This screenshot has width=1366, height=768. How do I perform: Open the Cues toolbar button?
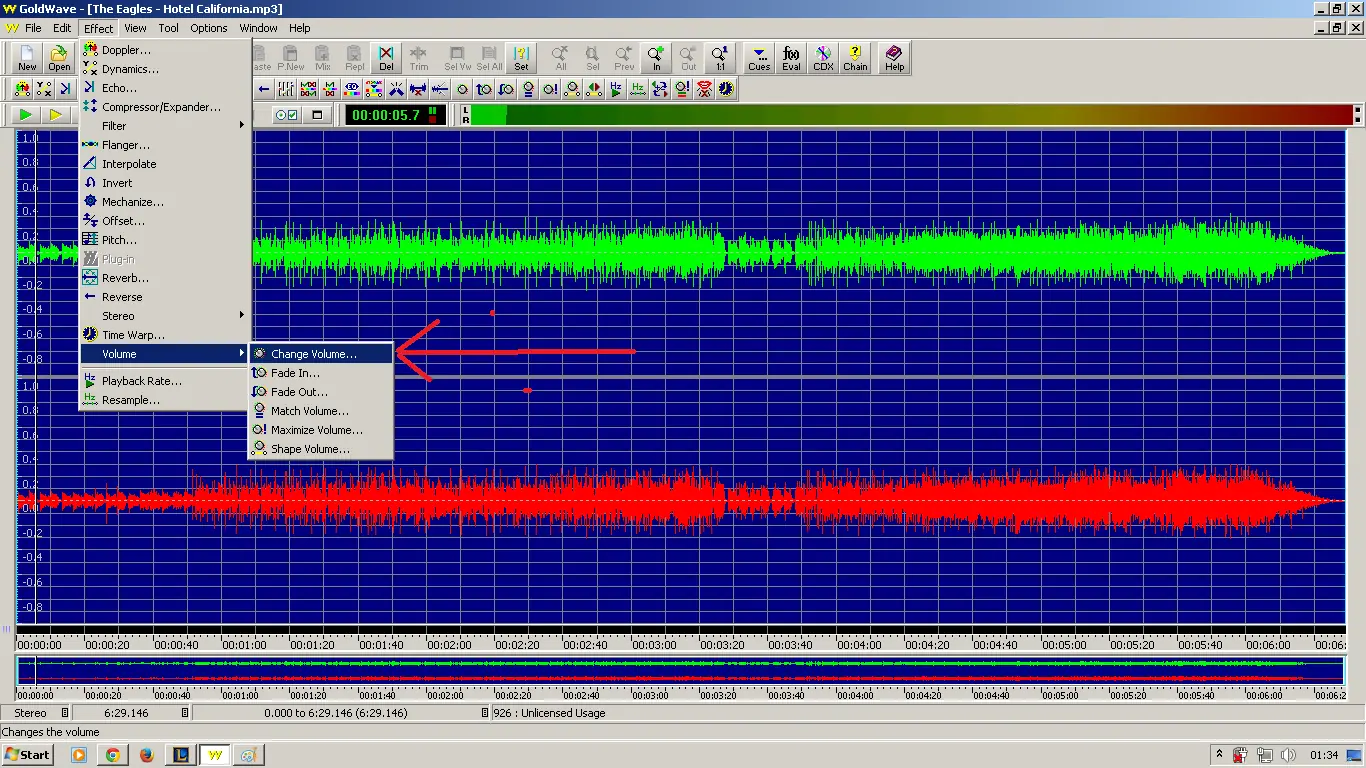[759, 58]
